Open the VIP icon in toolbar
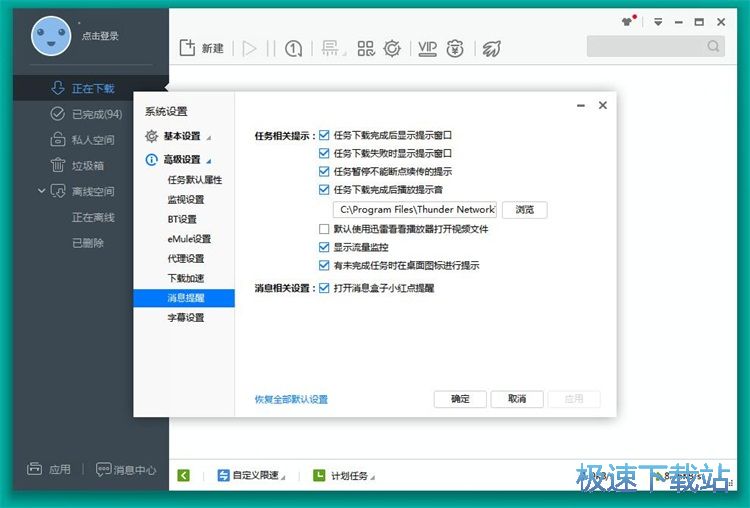The height and width of the screenshot is (508, 750). 427,48
